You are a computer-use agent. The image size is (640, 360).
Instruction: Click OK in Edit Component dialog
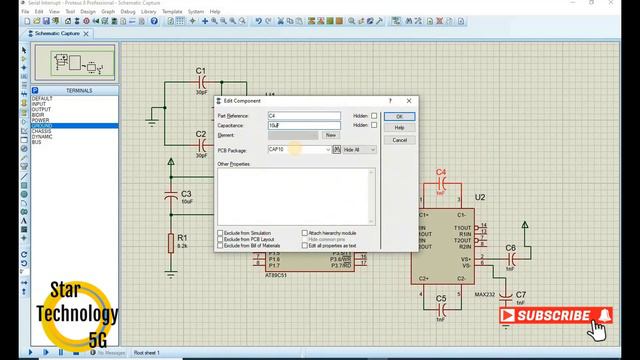pyautogui.click(x=399, y=117)
